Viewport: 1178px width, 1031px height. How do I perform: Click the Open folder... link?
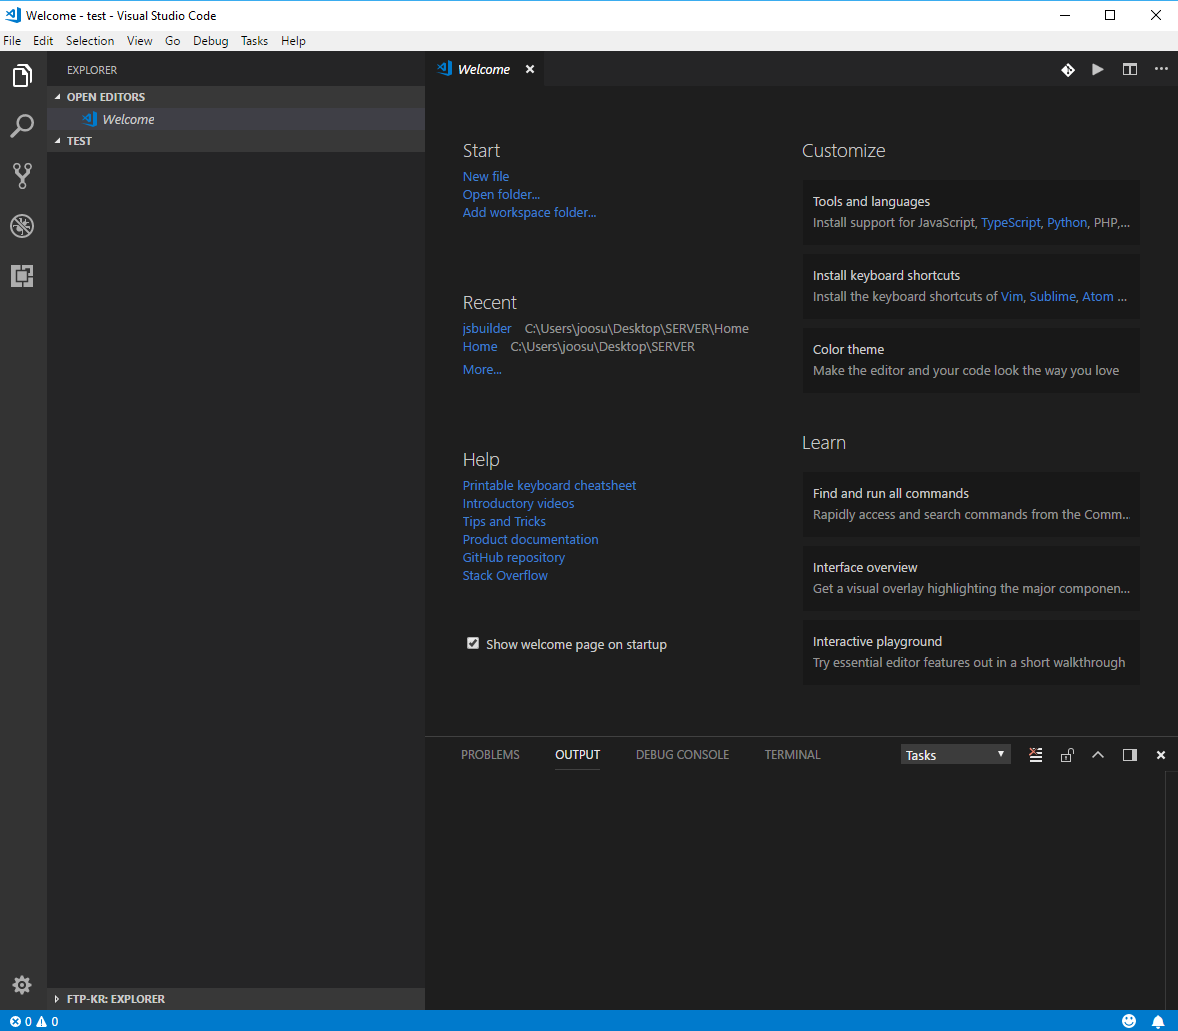coord(501,194)
